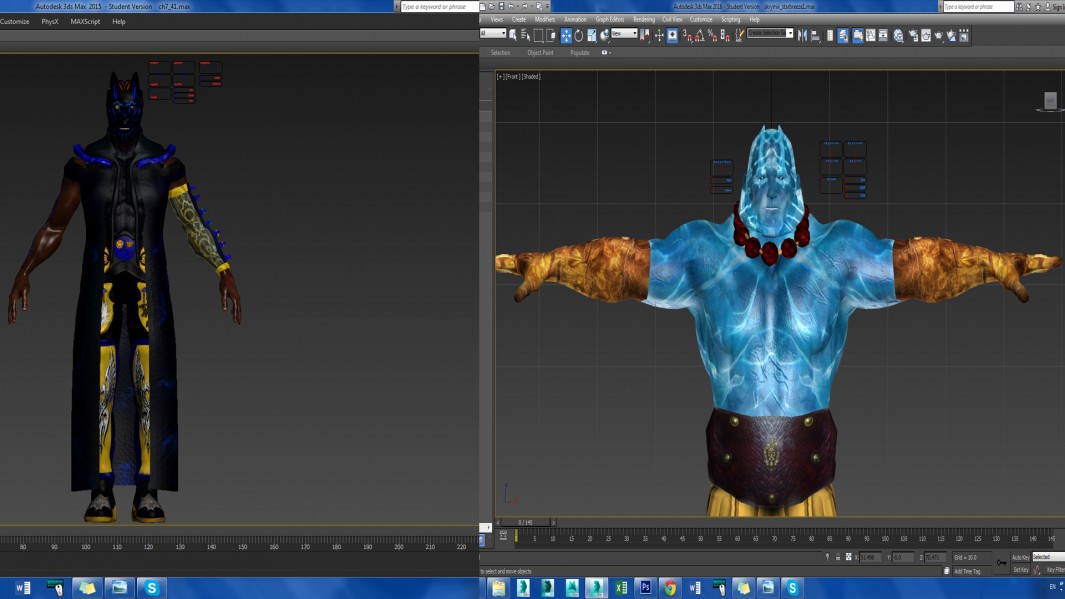Open Excel from the taskbar
This screenshot has width=1065, height=599.
[x=621, y=587]
